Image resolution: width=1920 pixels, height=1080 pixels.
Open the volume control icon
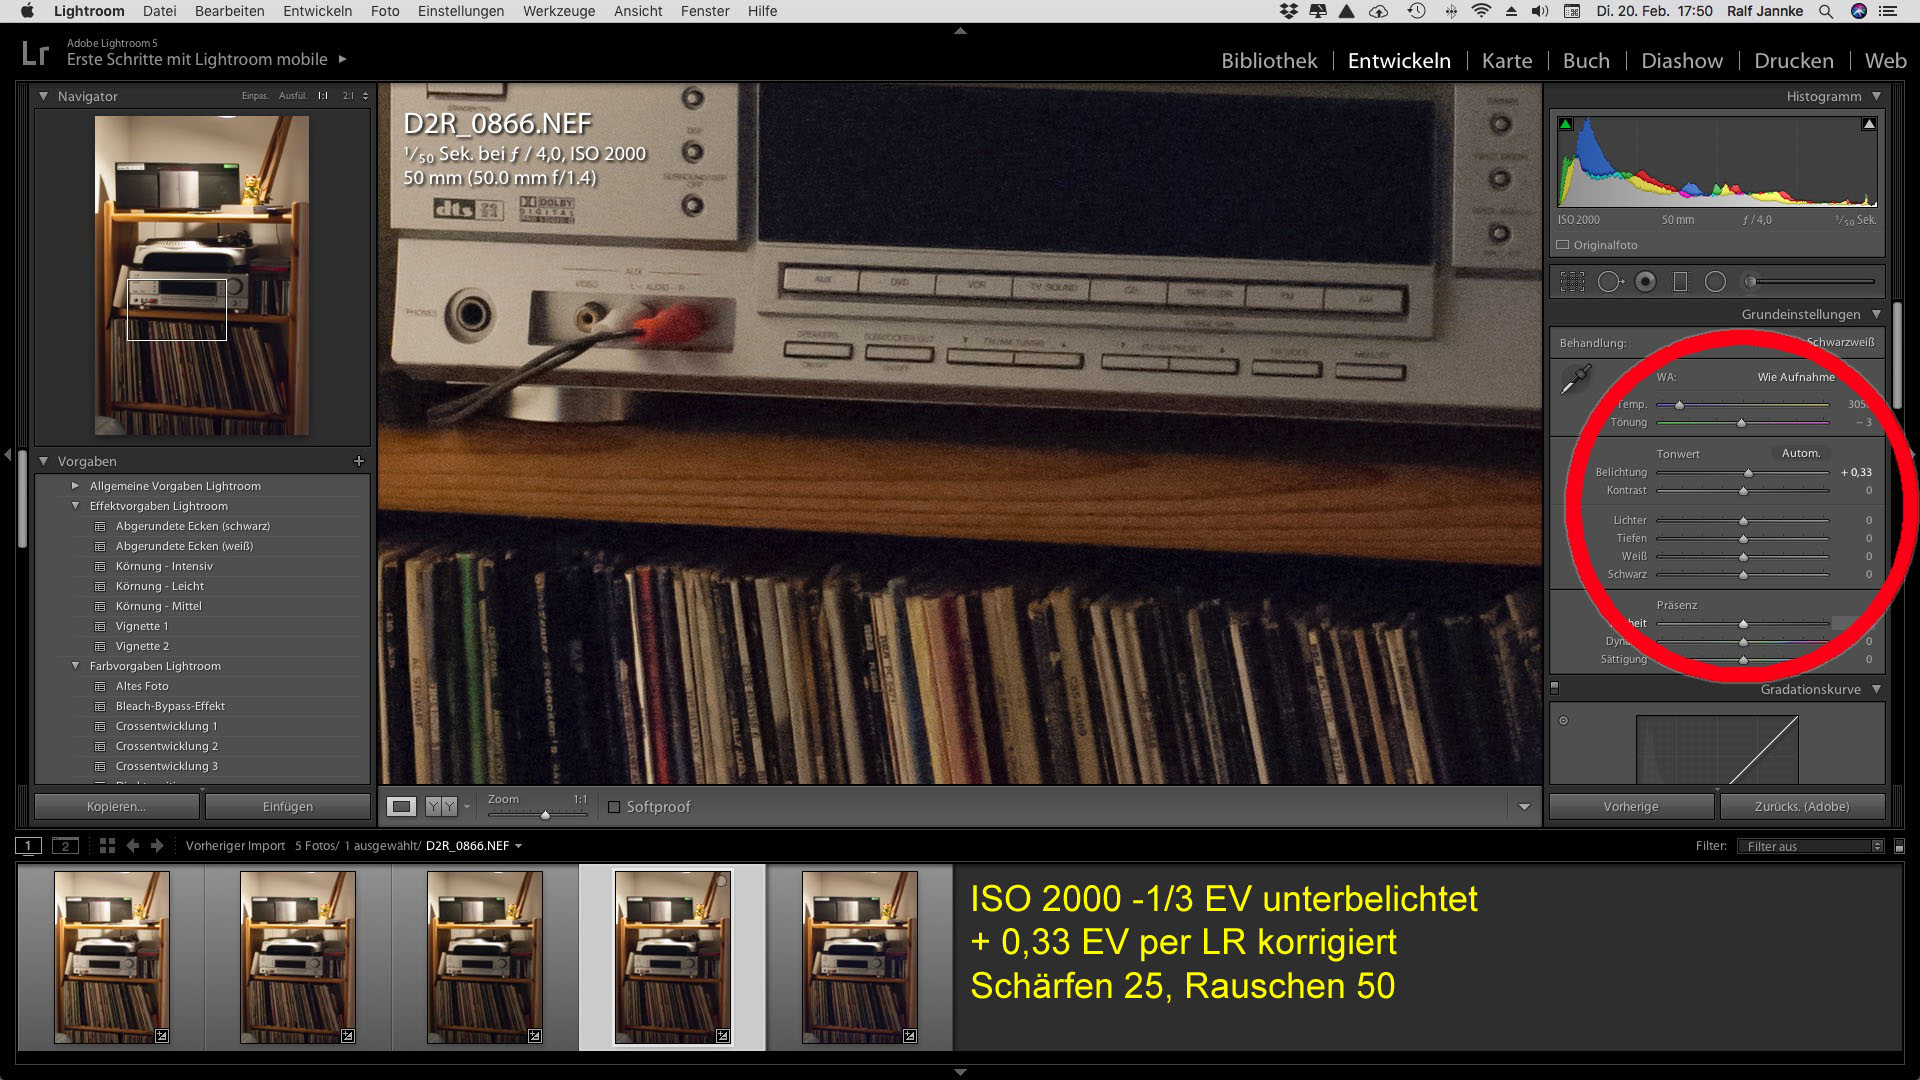1540,11
